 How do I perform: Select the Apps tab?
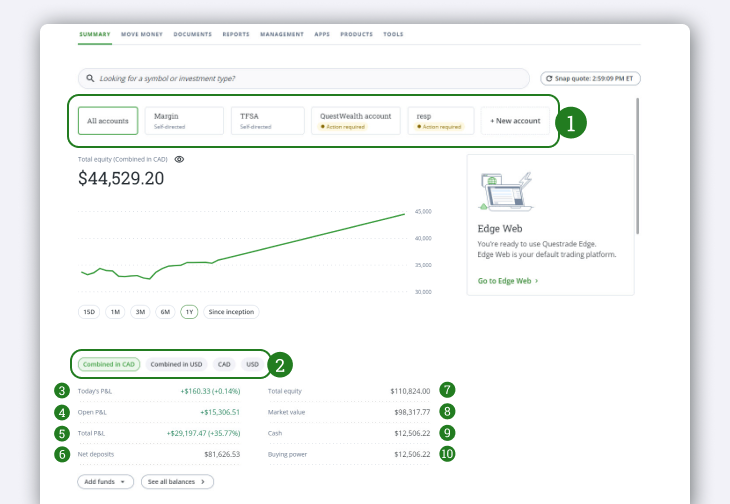(322, 34)
